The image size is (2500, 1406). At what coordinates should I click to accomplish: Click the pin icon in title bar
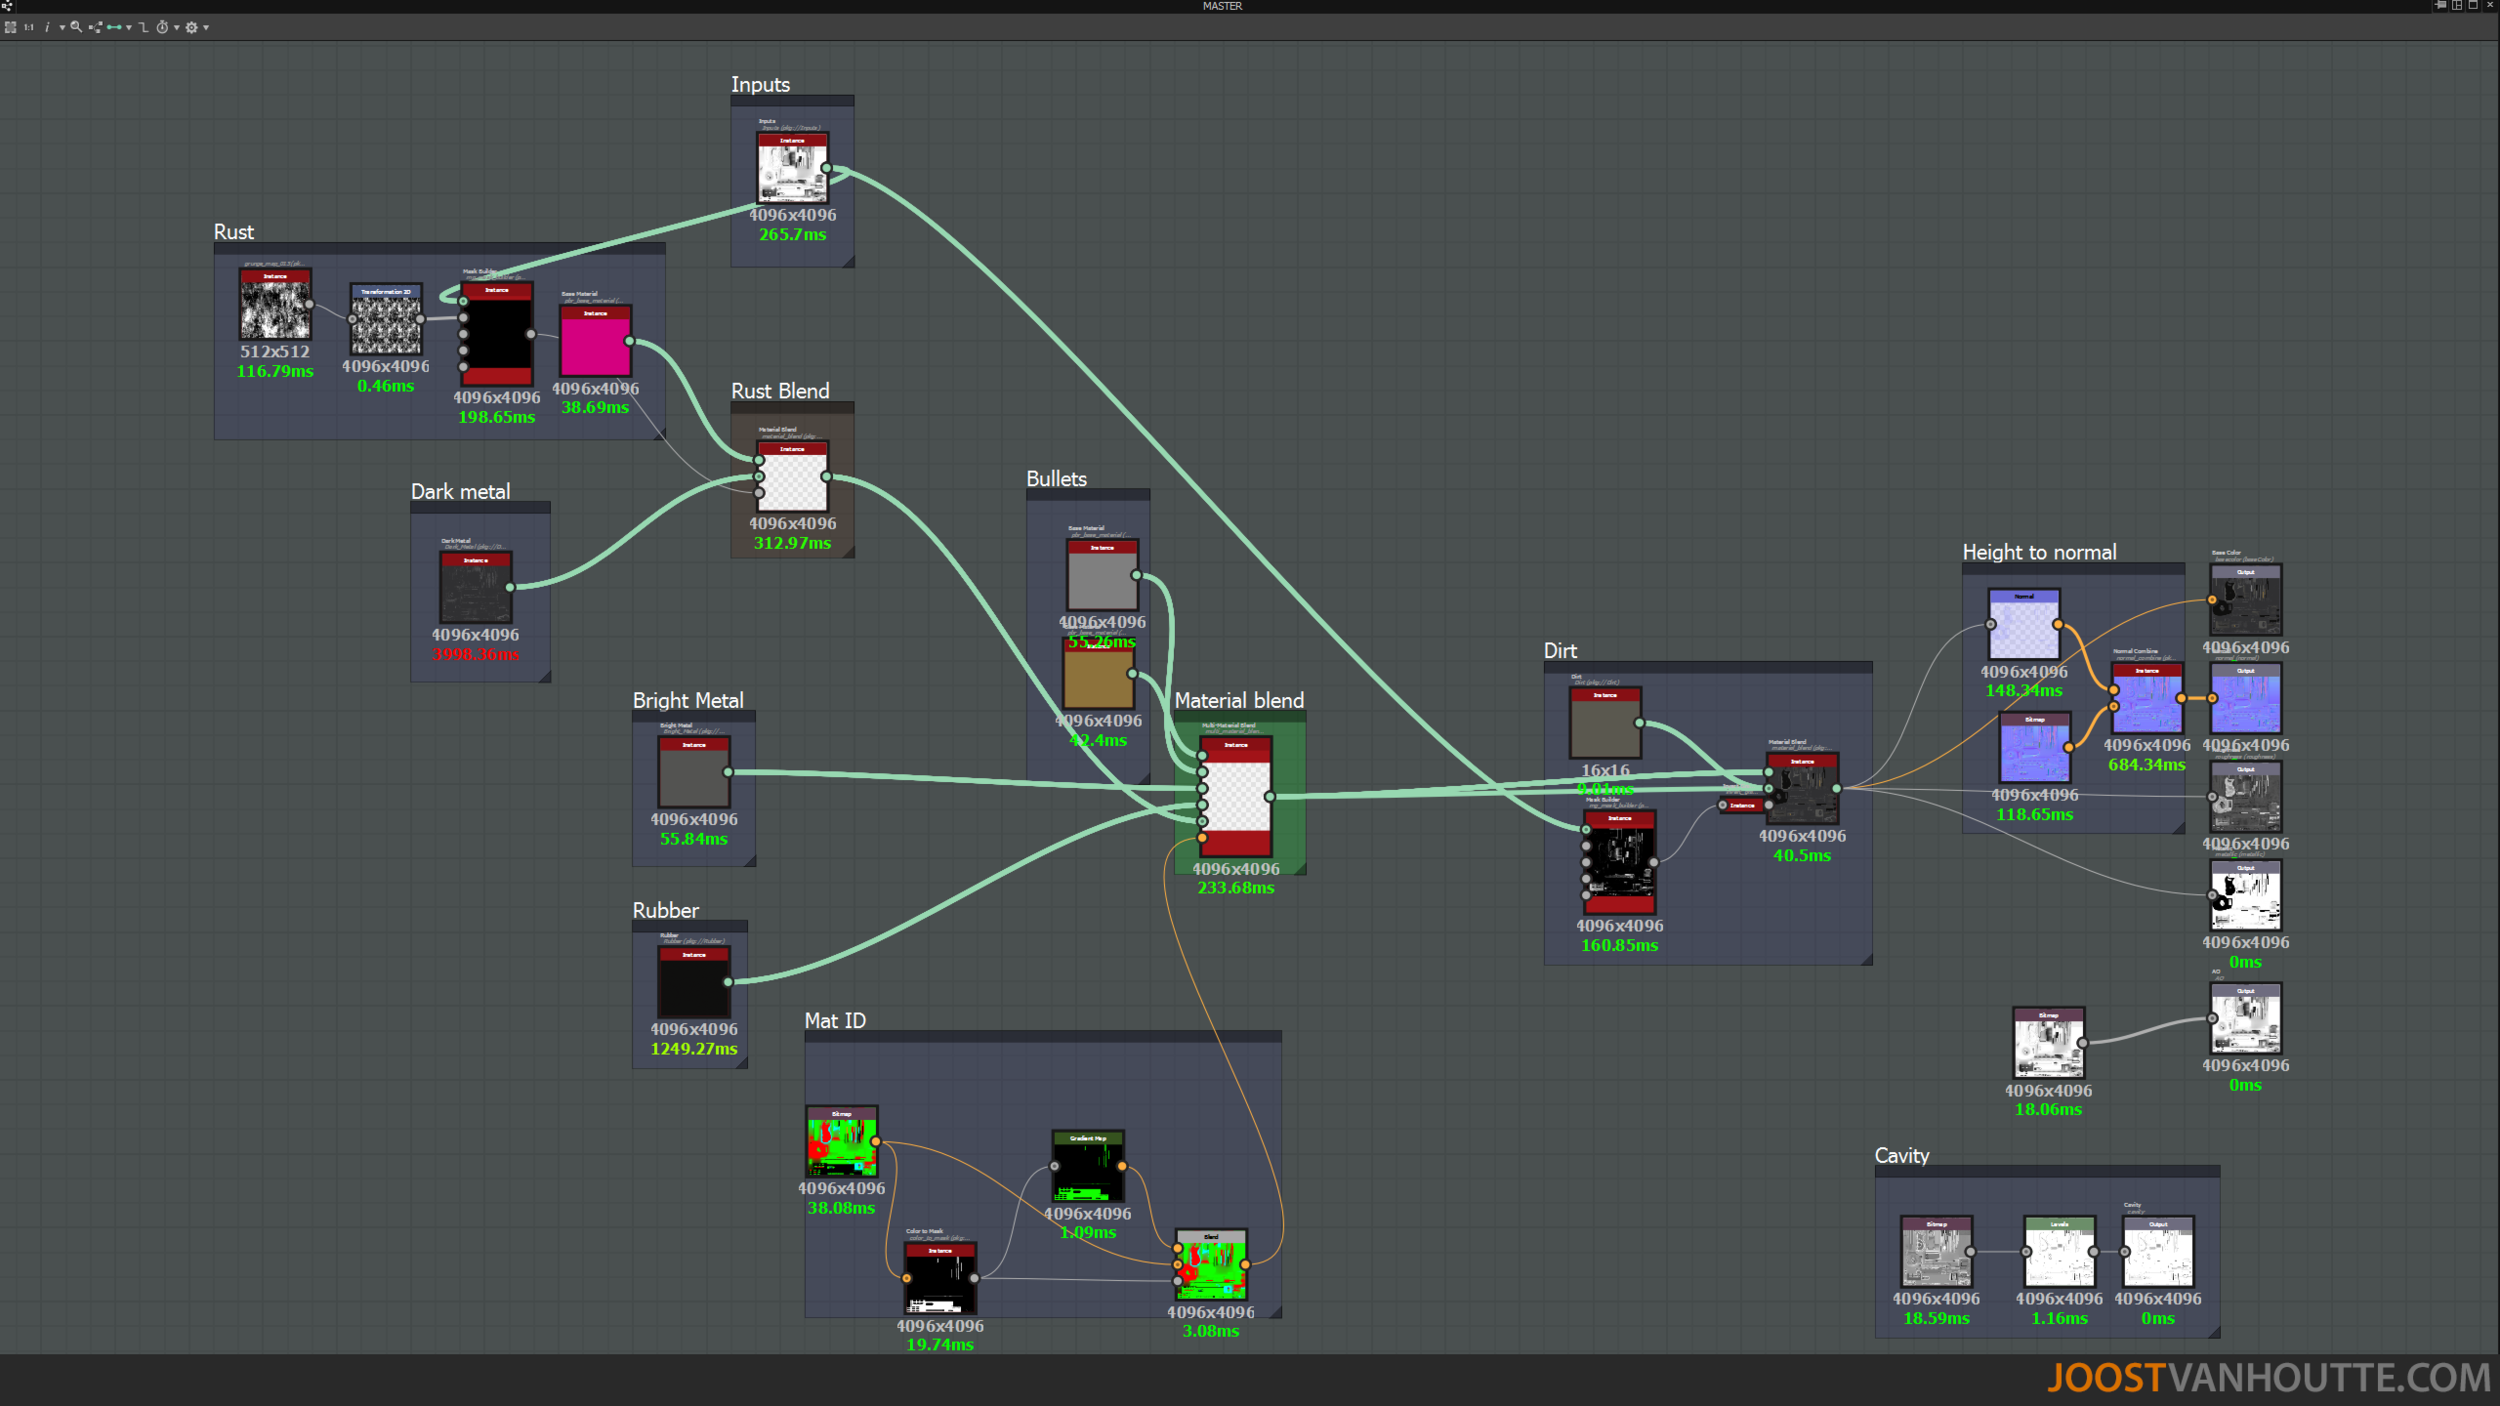pos(2441,5)
